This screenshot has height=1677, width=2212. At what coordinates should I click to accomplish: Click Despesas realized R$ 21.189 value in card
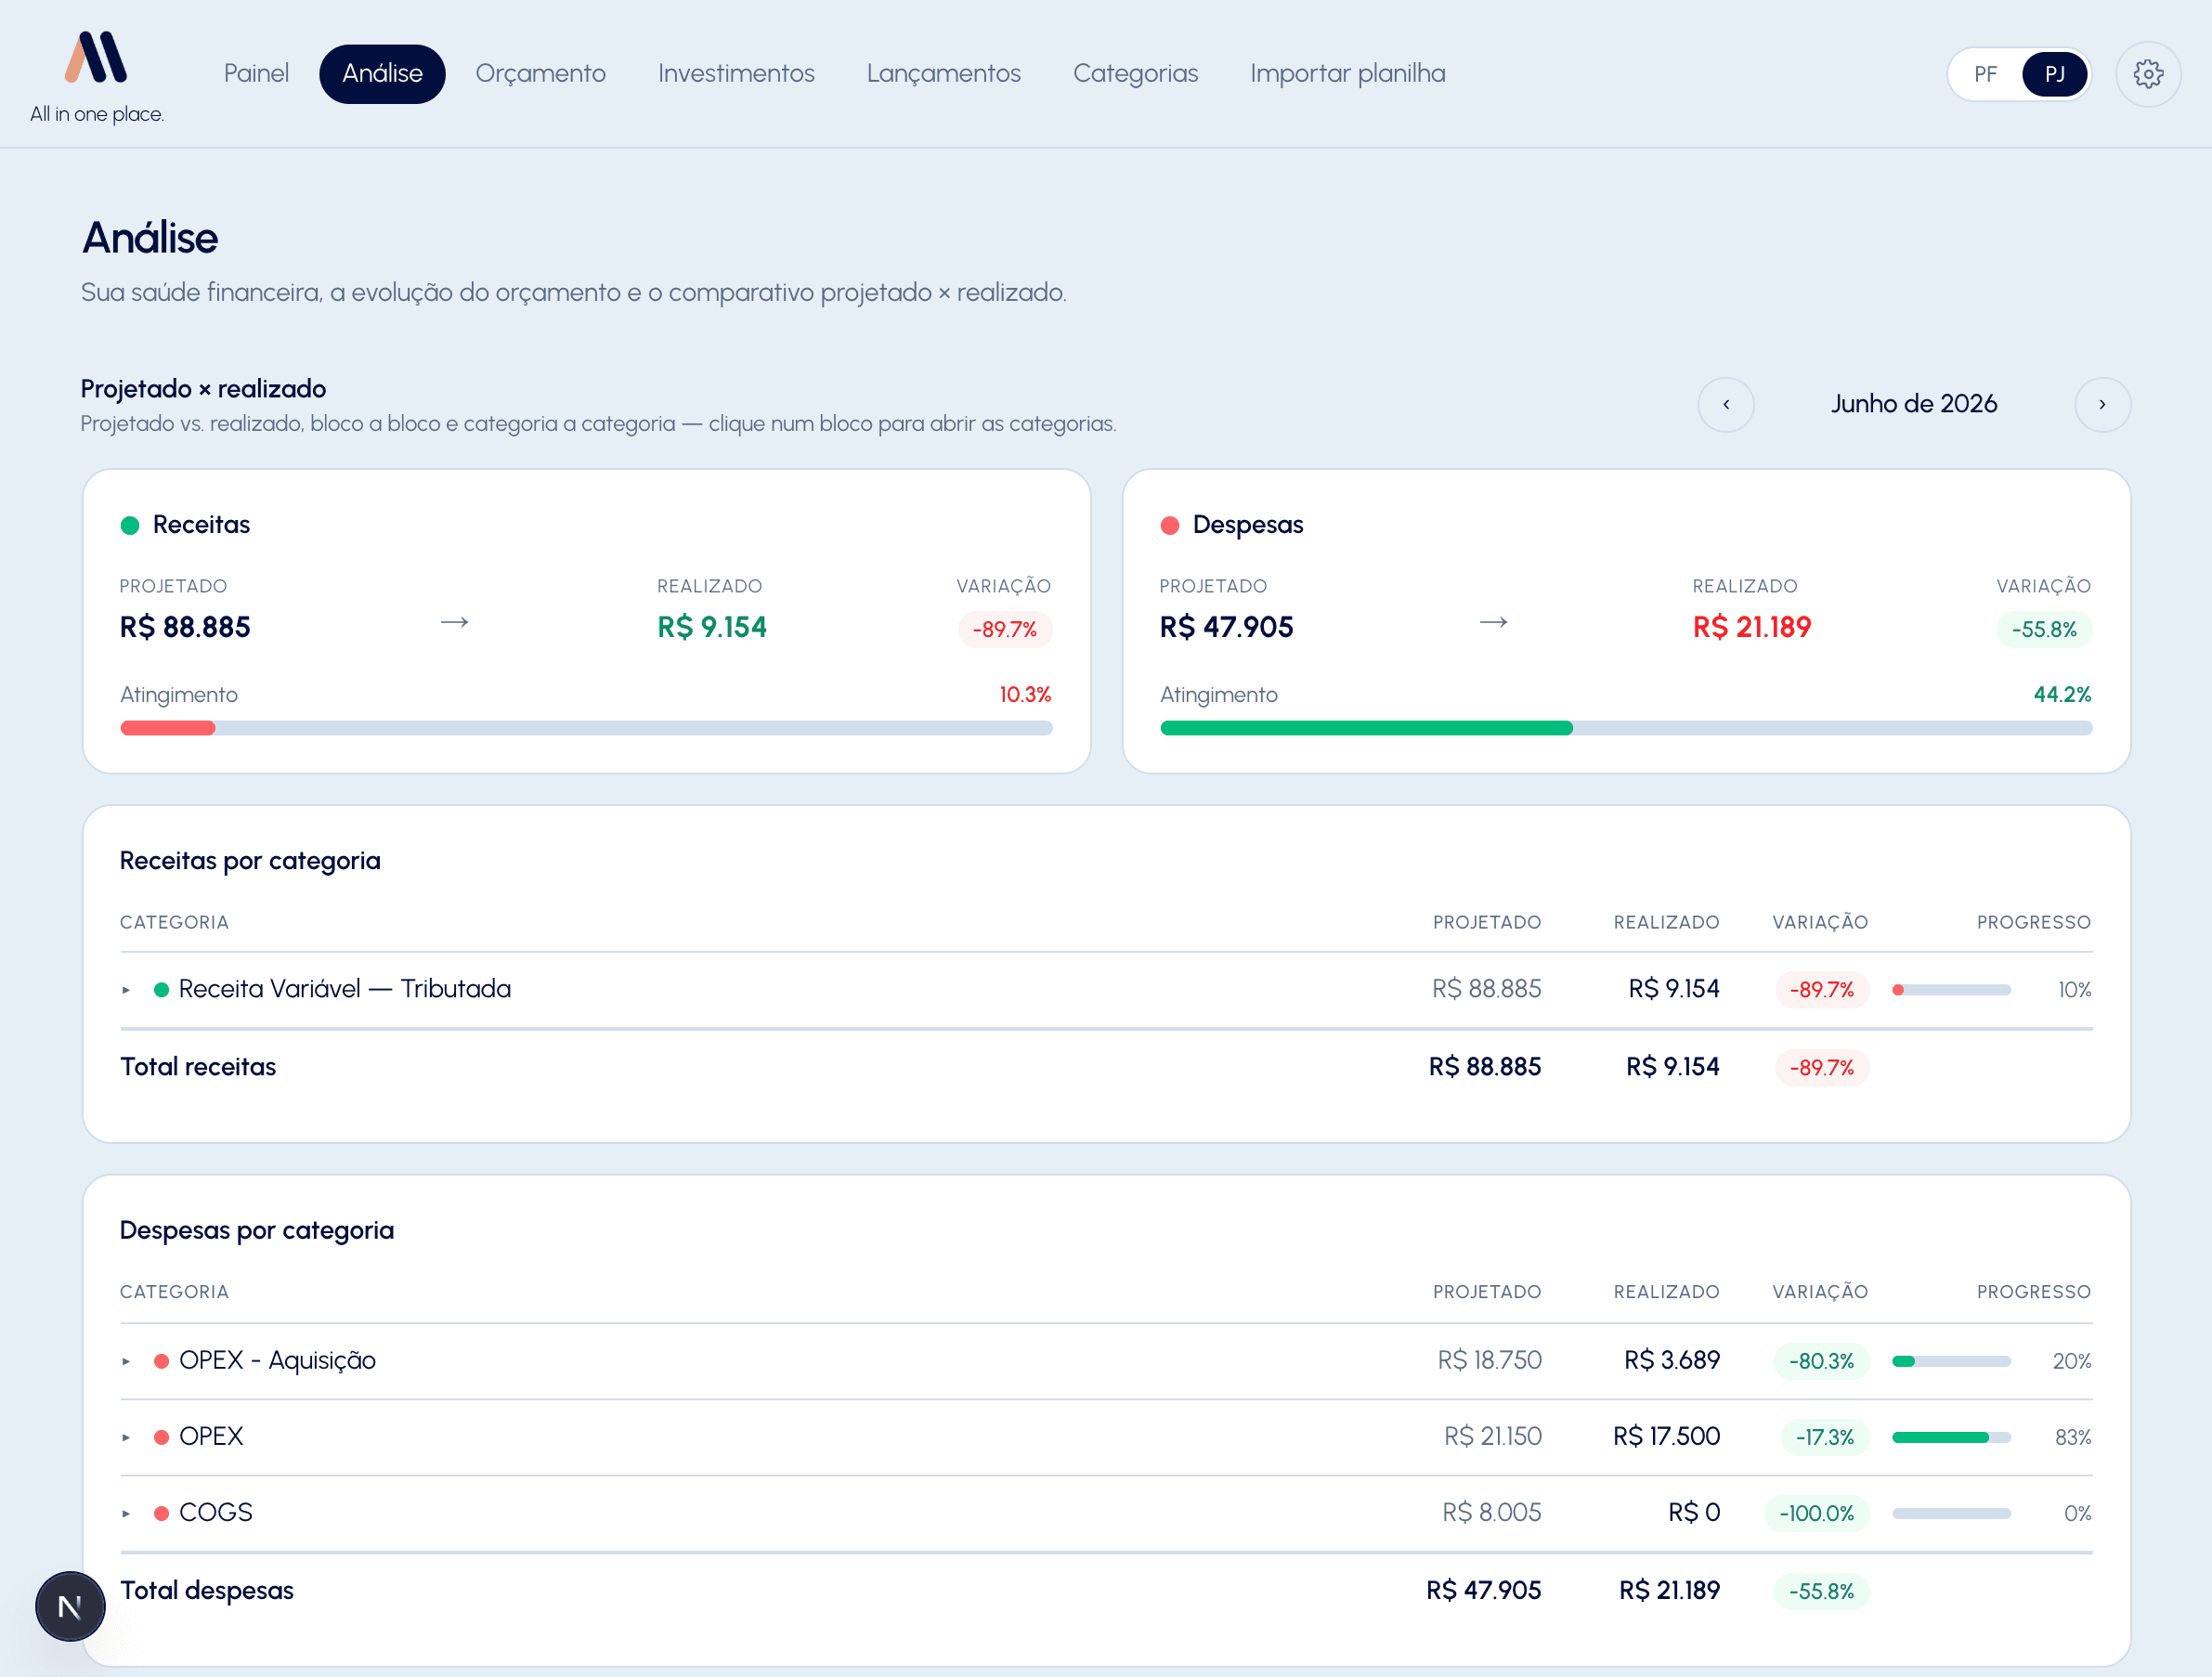tap(1751, 627)
